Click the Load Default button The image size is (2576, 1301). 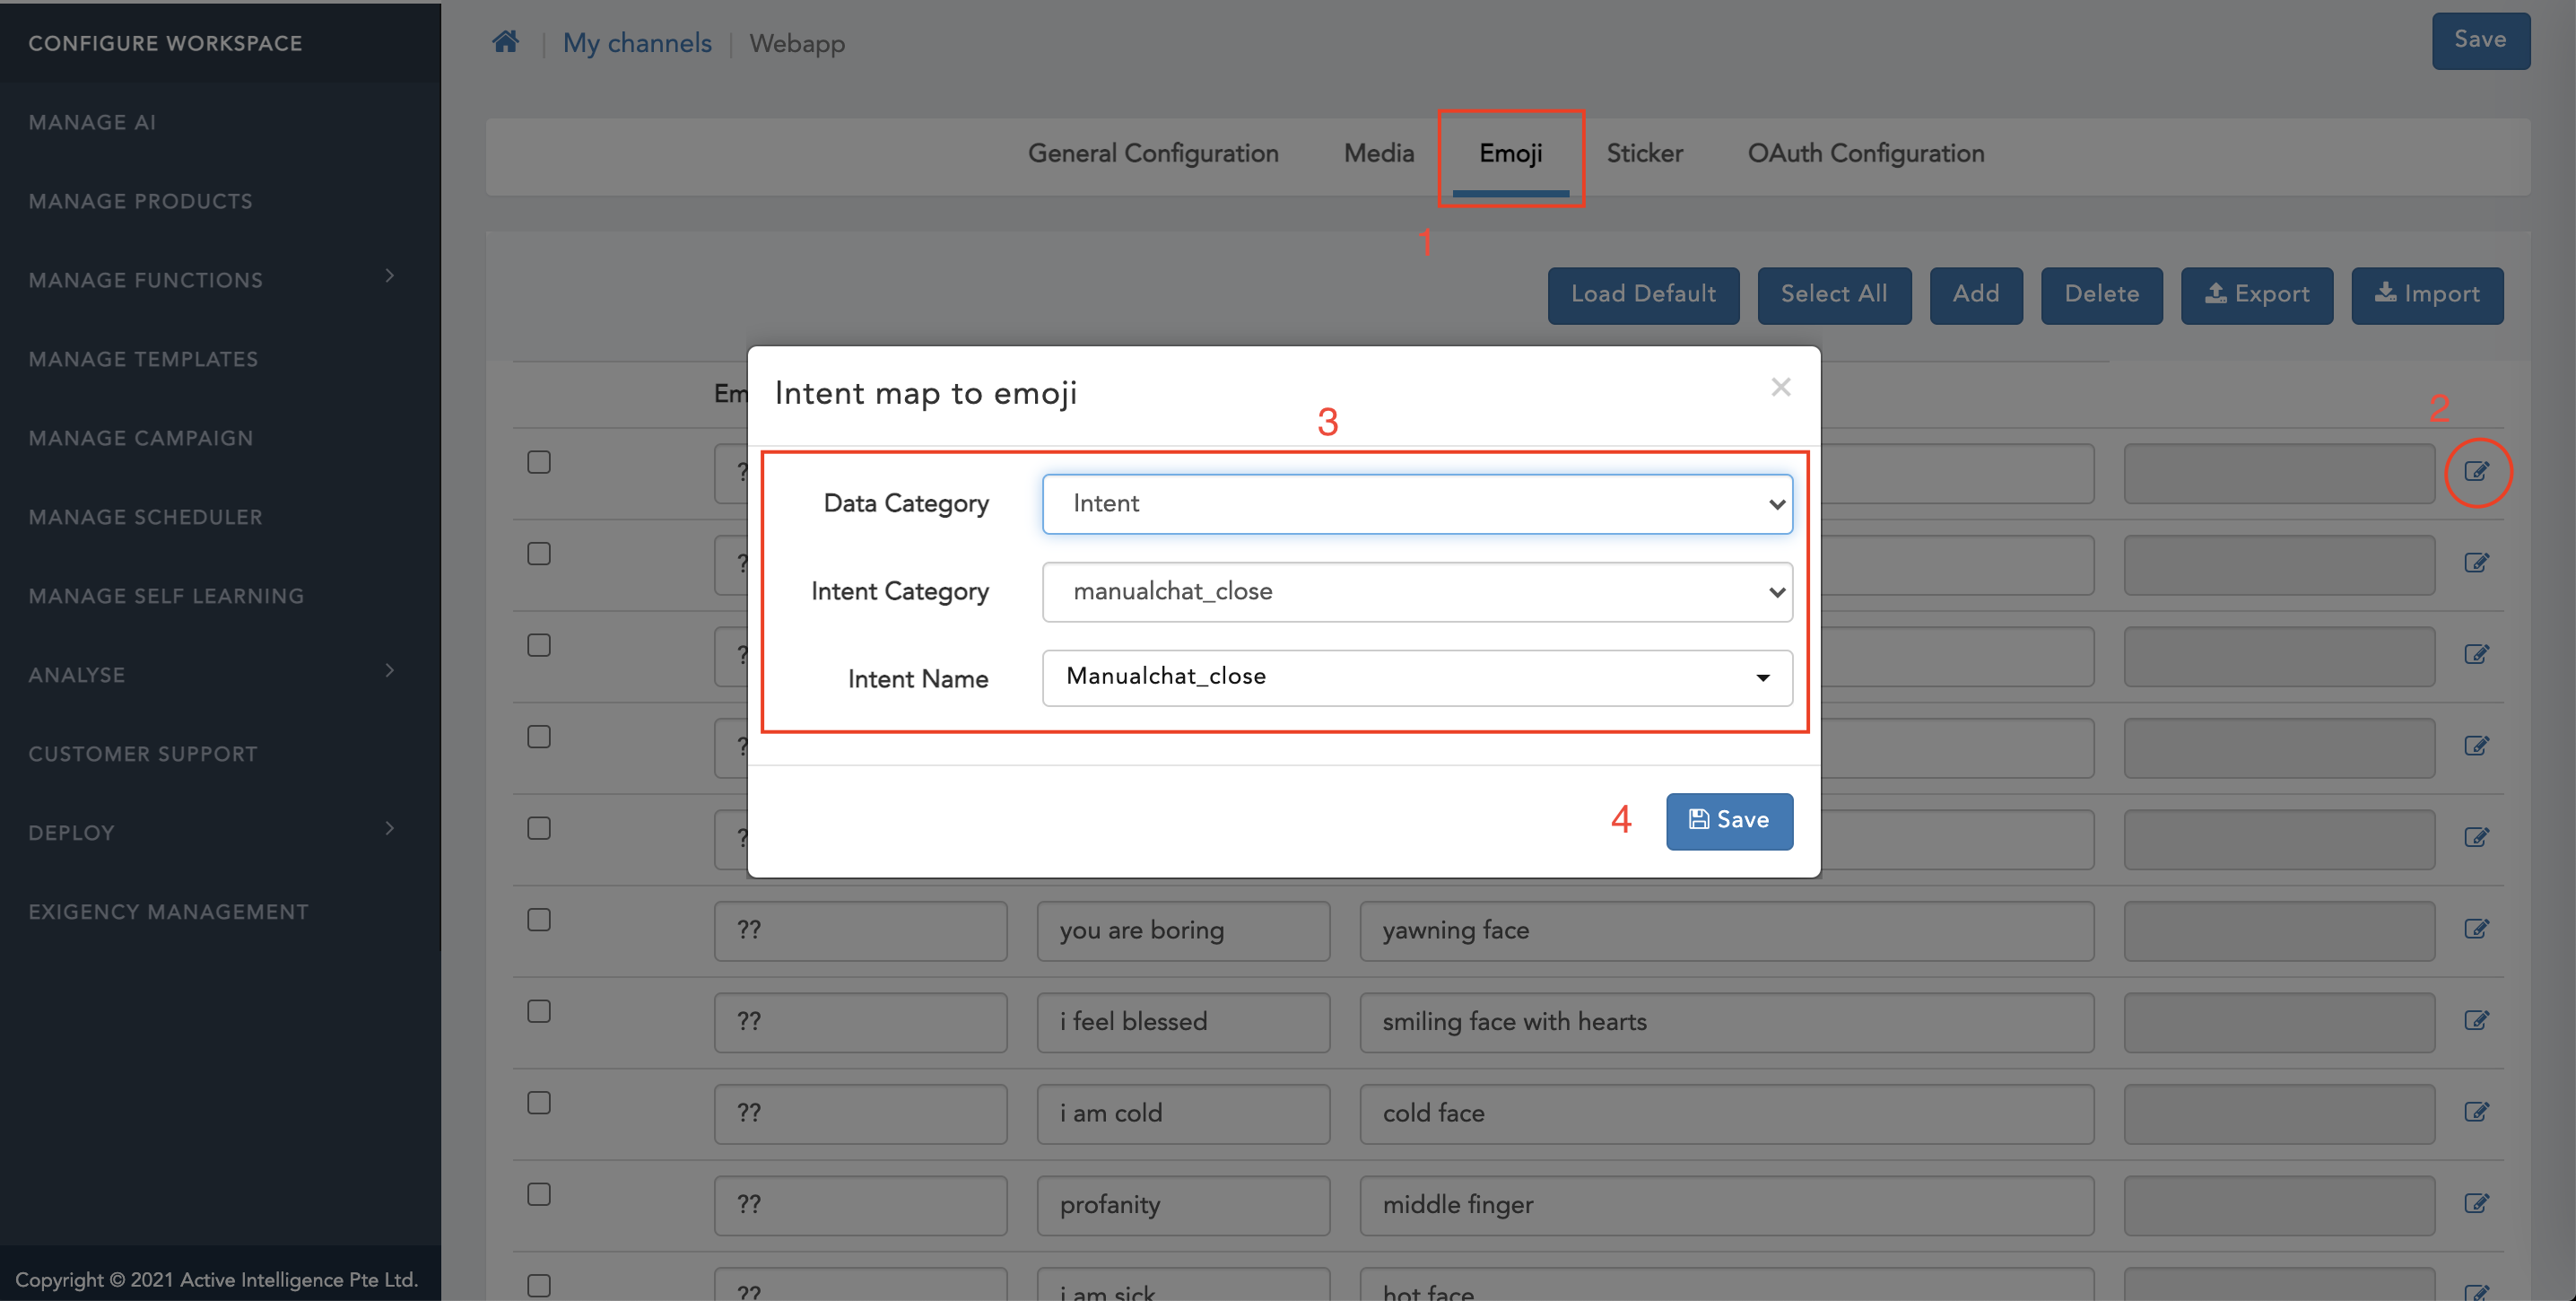(x=1643, y=295)
